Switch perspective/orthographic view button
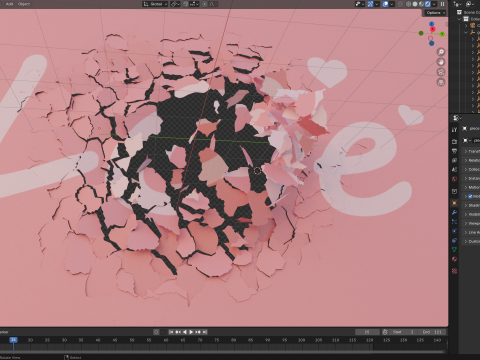 [x=441, y=82]
